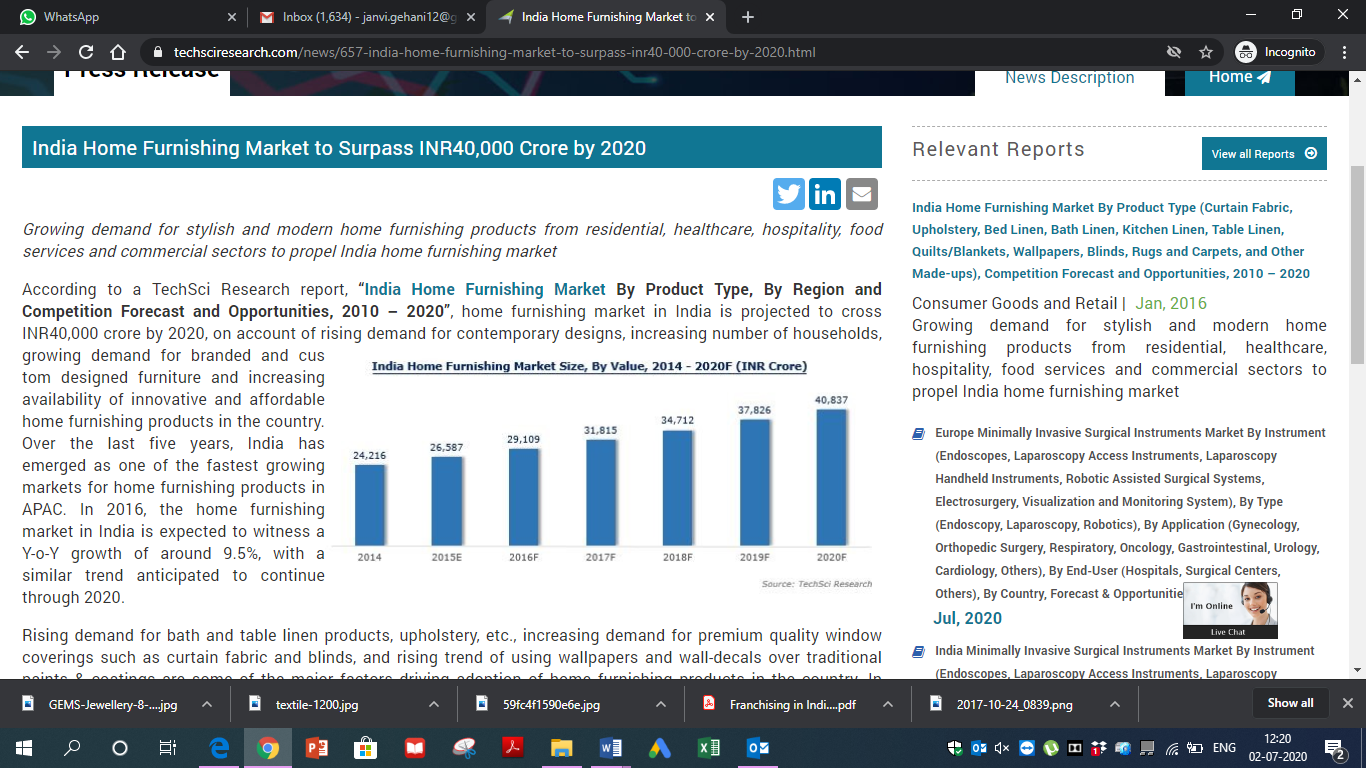Open Microsoft Word on taskbar
The height and width of the screenshot is (768, 1366).
[610, 747]
